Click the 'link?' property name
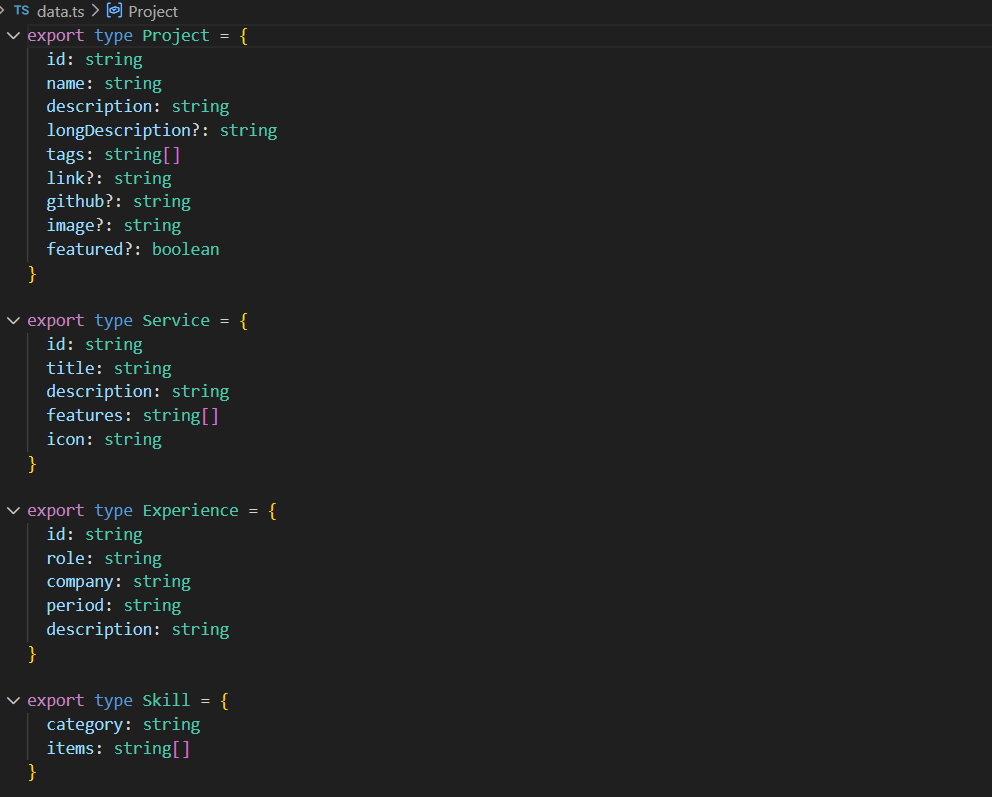Viewport: 992px width, 797px height. pyautogui.click(x=70, y=178)
